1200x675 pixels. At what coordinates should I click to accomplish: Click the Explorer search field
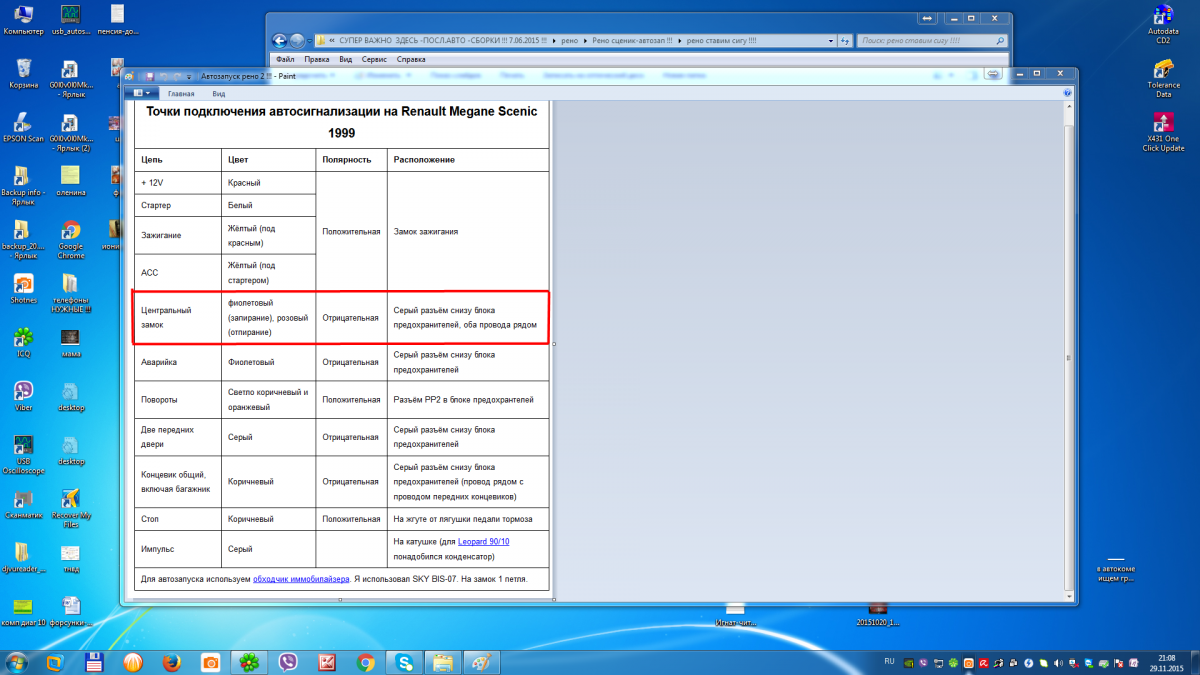pyautogui.click(x=933, y=41)
